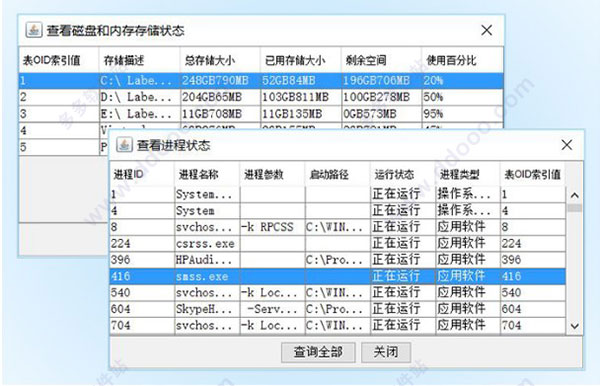Sort by 进程ID column header
This screenshot has width=600, height=386.
[x=142, y=174]
